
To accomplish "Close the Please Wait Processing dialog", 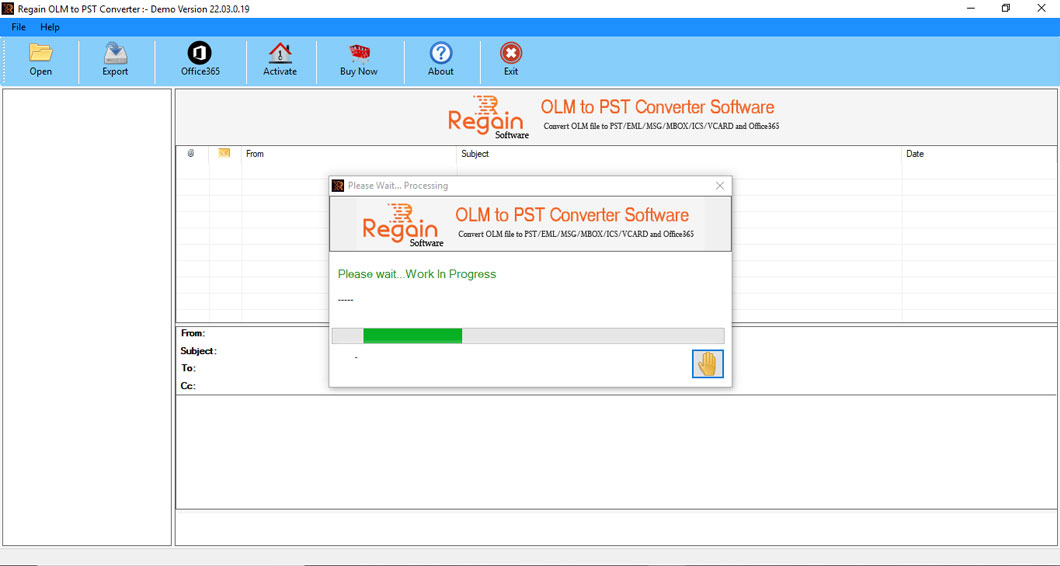I will (720, 185).
